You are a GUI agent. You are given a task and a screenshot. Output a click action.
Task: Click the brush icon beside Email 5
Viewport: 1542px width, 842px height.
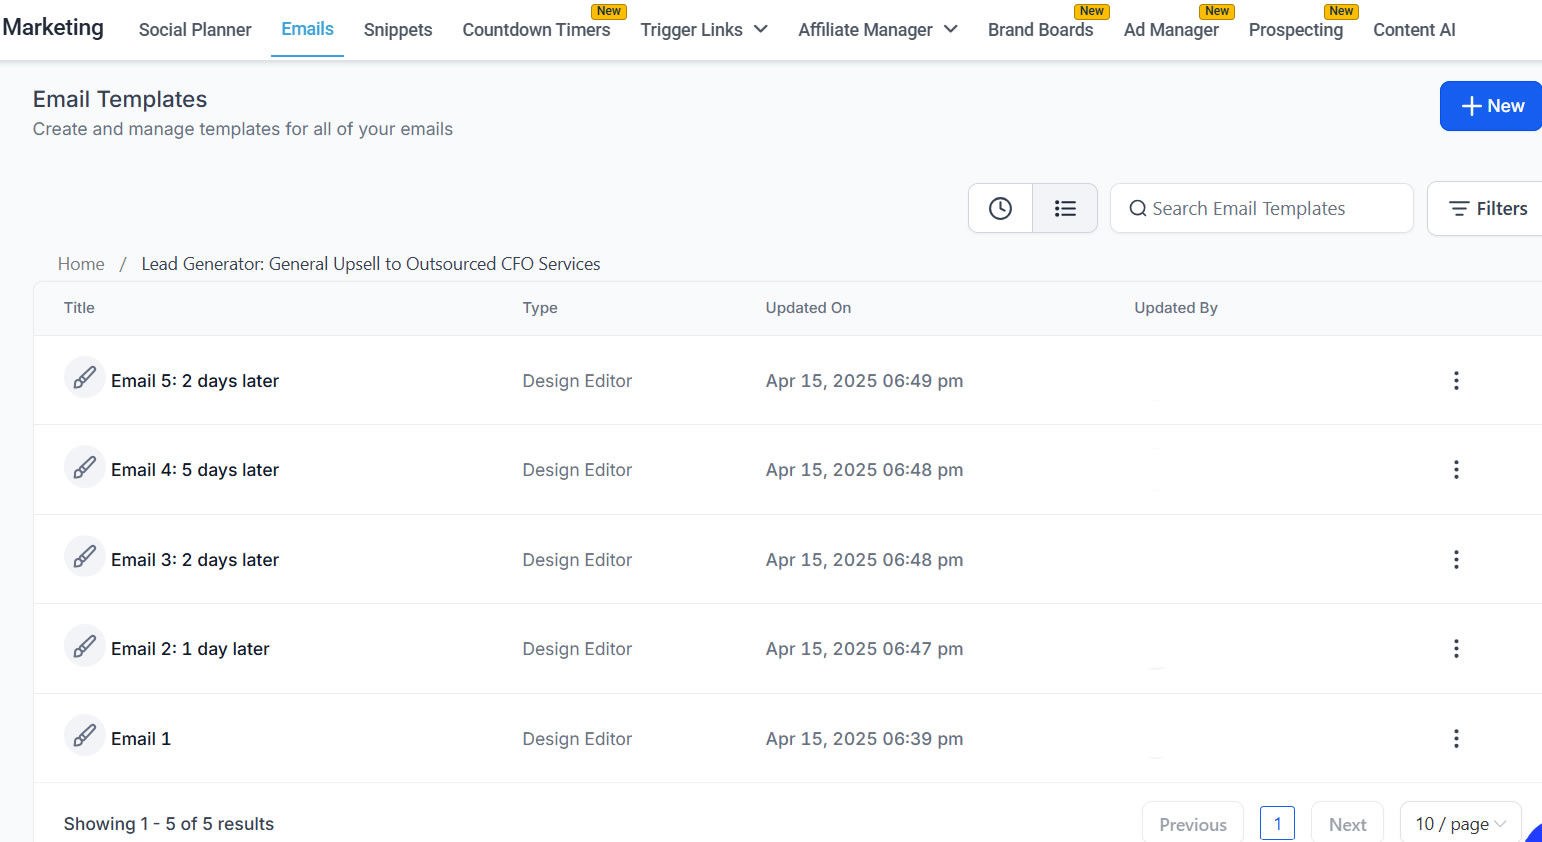click(85, 378)
